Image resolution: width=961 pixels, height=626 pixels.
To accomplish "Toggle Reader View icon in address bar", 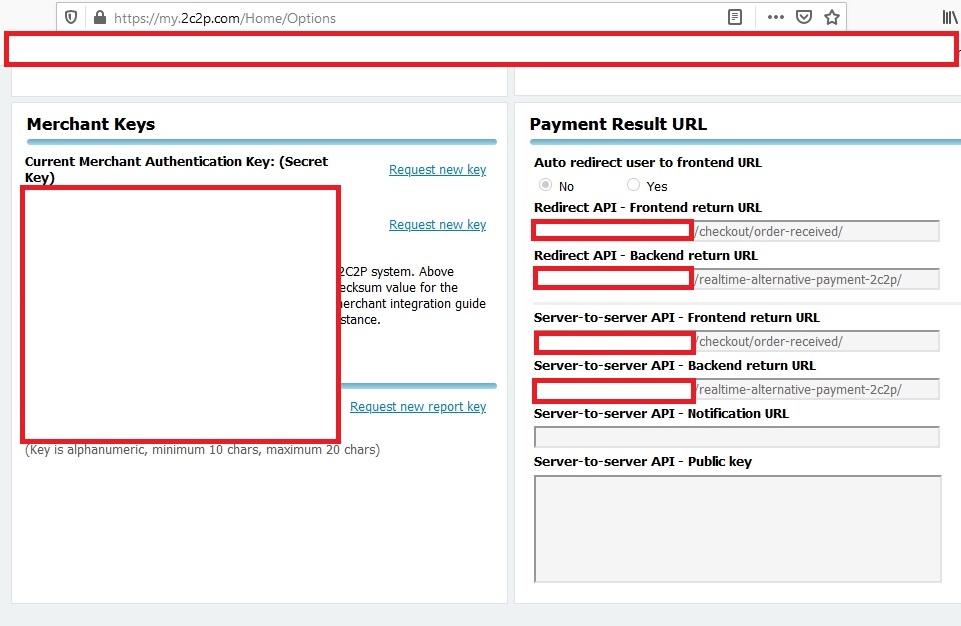I will [x=735, y=17].
